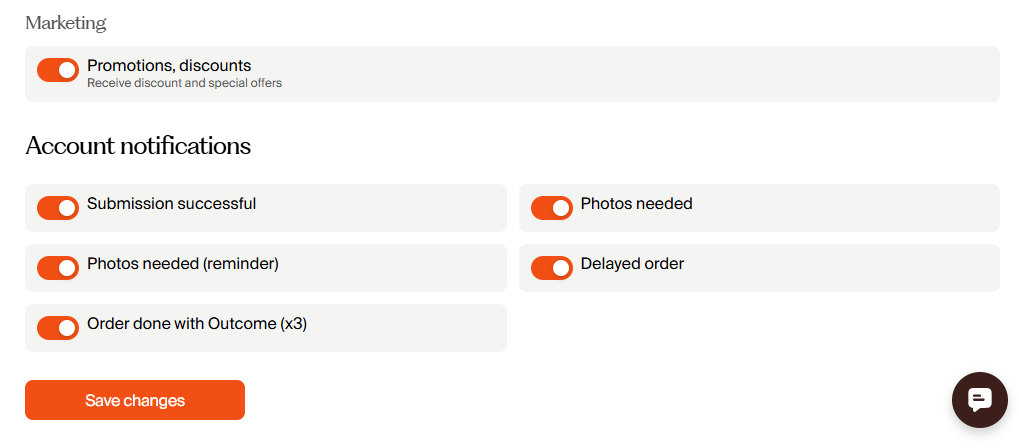1019x448 pixels.
Task: Toggle Order done with Outcome (x3) switch
Action: (x=58, y=328)
